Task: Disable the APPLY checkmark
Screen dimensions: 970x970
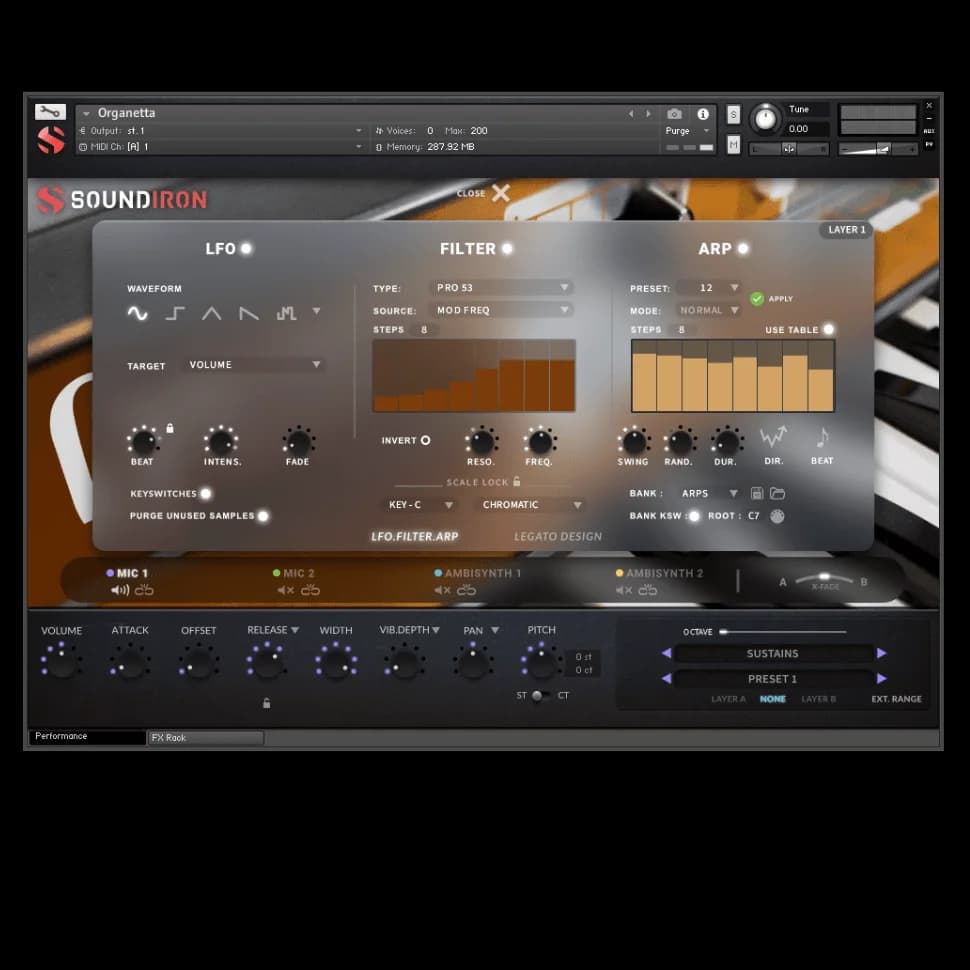Action: tap(757, 297)
